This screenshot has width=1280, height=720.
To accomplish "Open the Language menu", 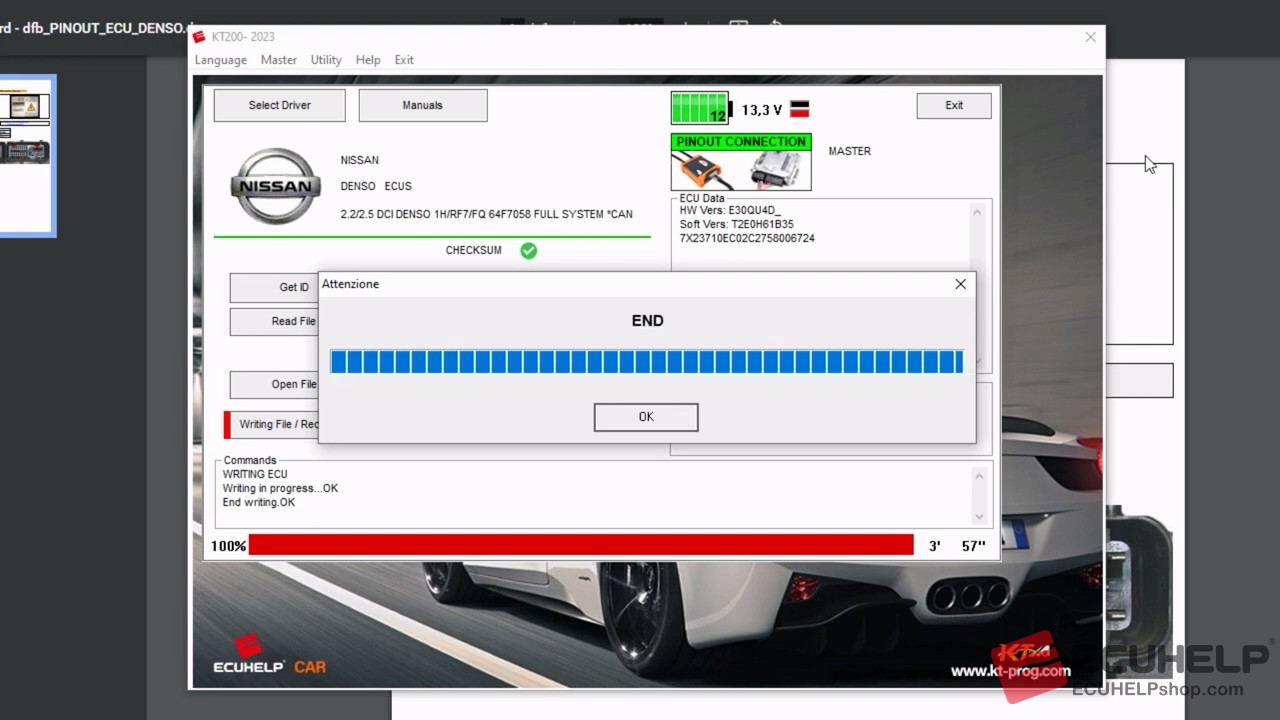I will click(x=220, y=60).
